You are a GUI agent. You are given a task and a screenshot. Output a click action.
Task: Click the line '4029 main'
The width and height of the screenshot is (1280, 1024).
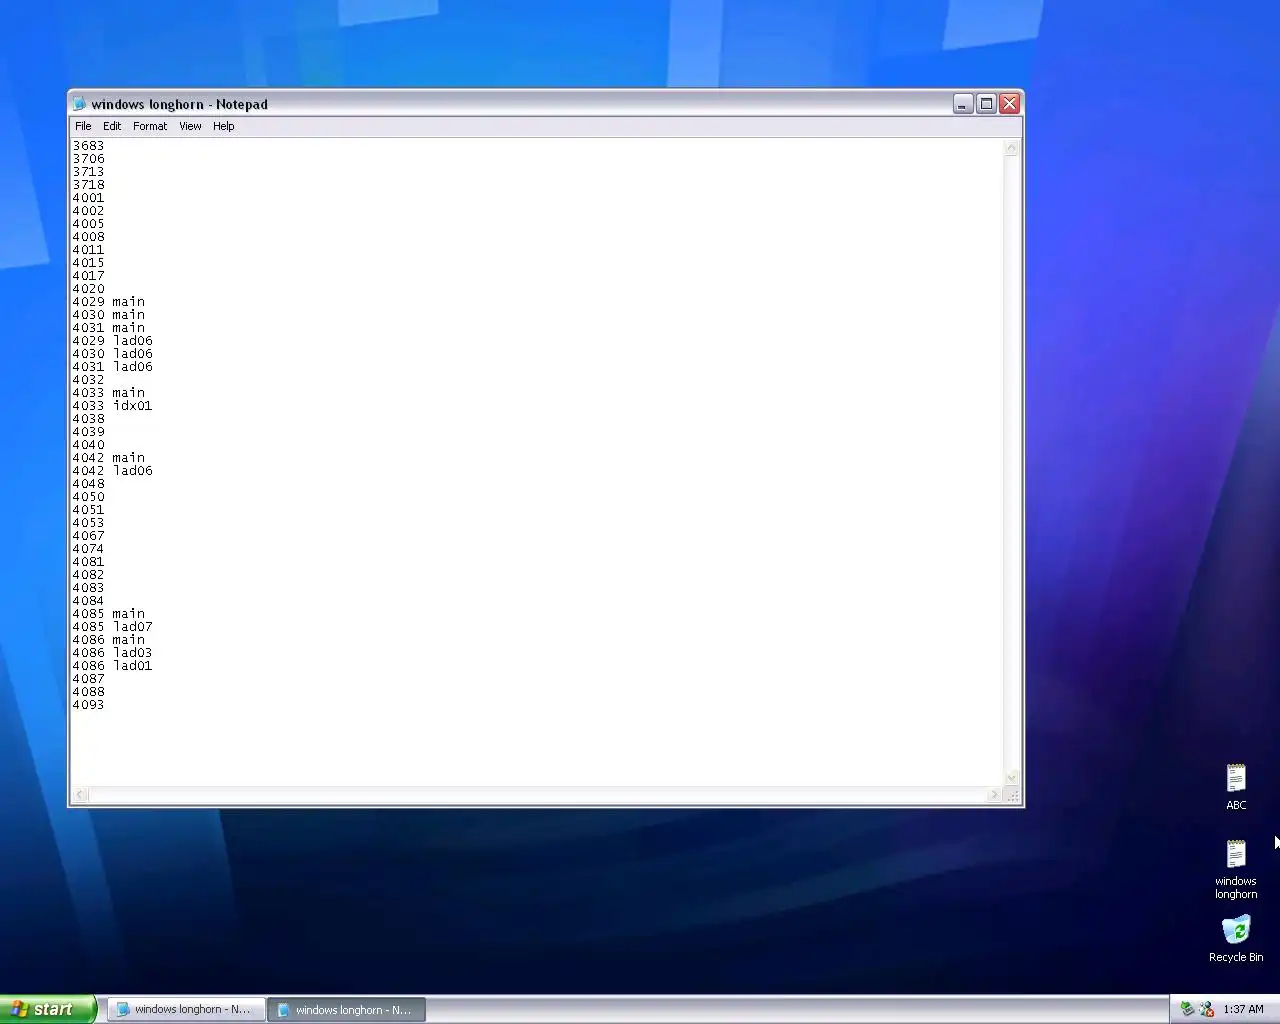click(x=108, y=302)
